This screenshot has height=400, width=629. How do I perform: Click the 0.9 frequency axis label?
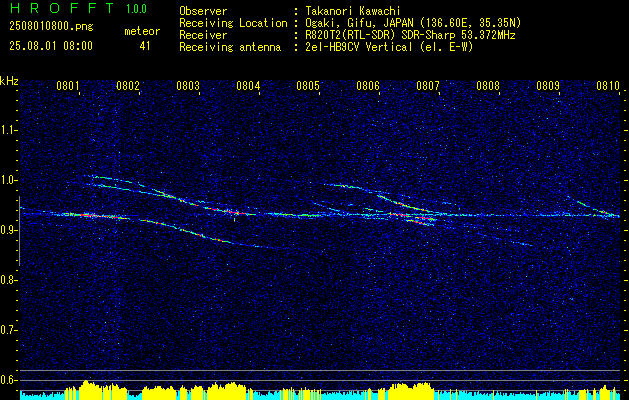[8, 230]
